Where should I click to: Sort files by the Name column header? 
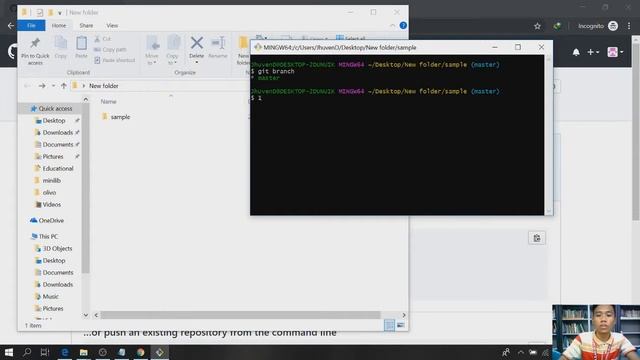109,101
